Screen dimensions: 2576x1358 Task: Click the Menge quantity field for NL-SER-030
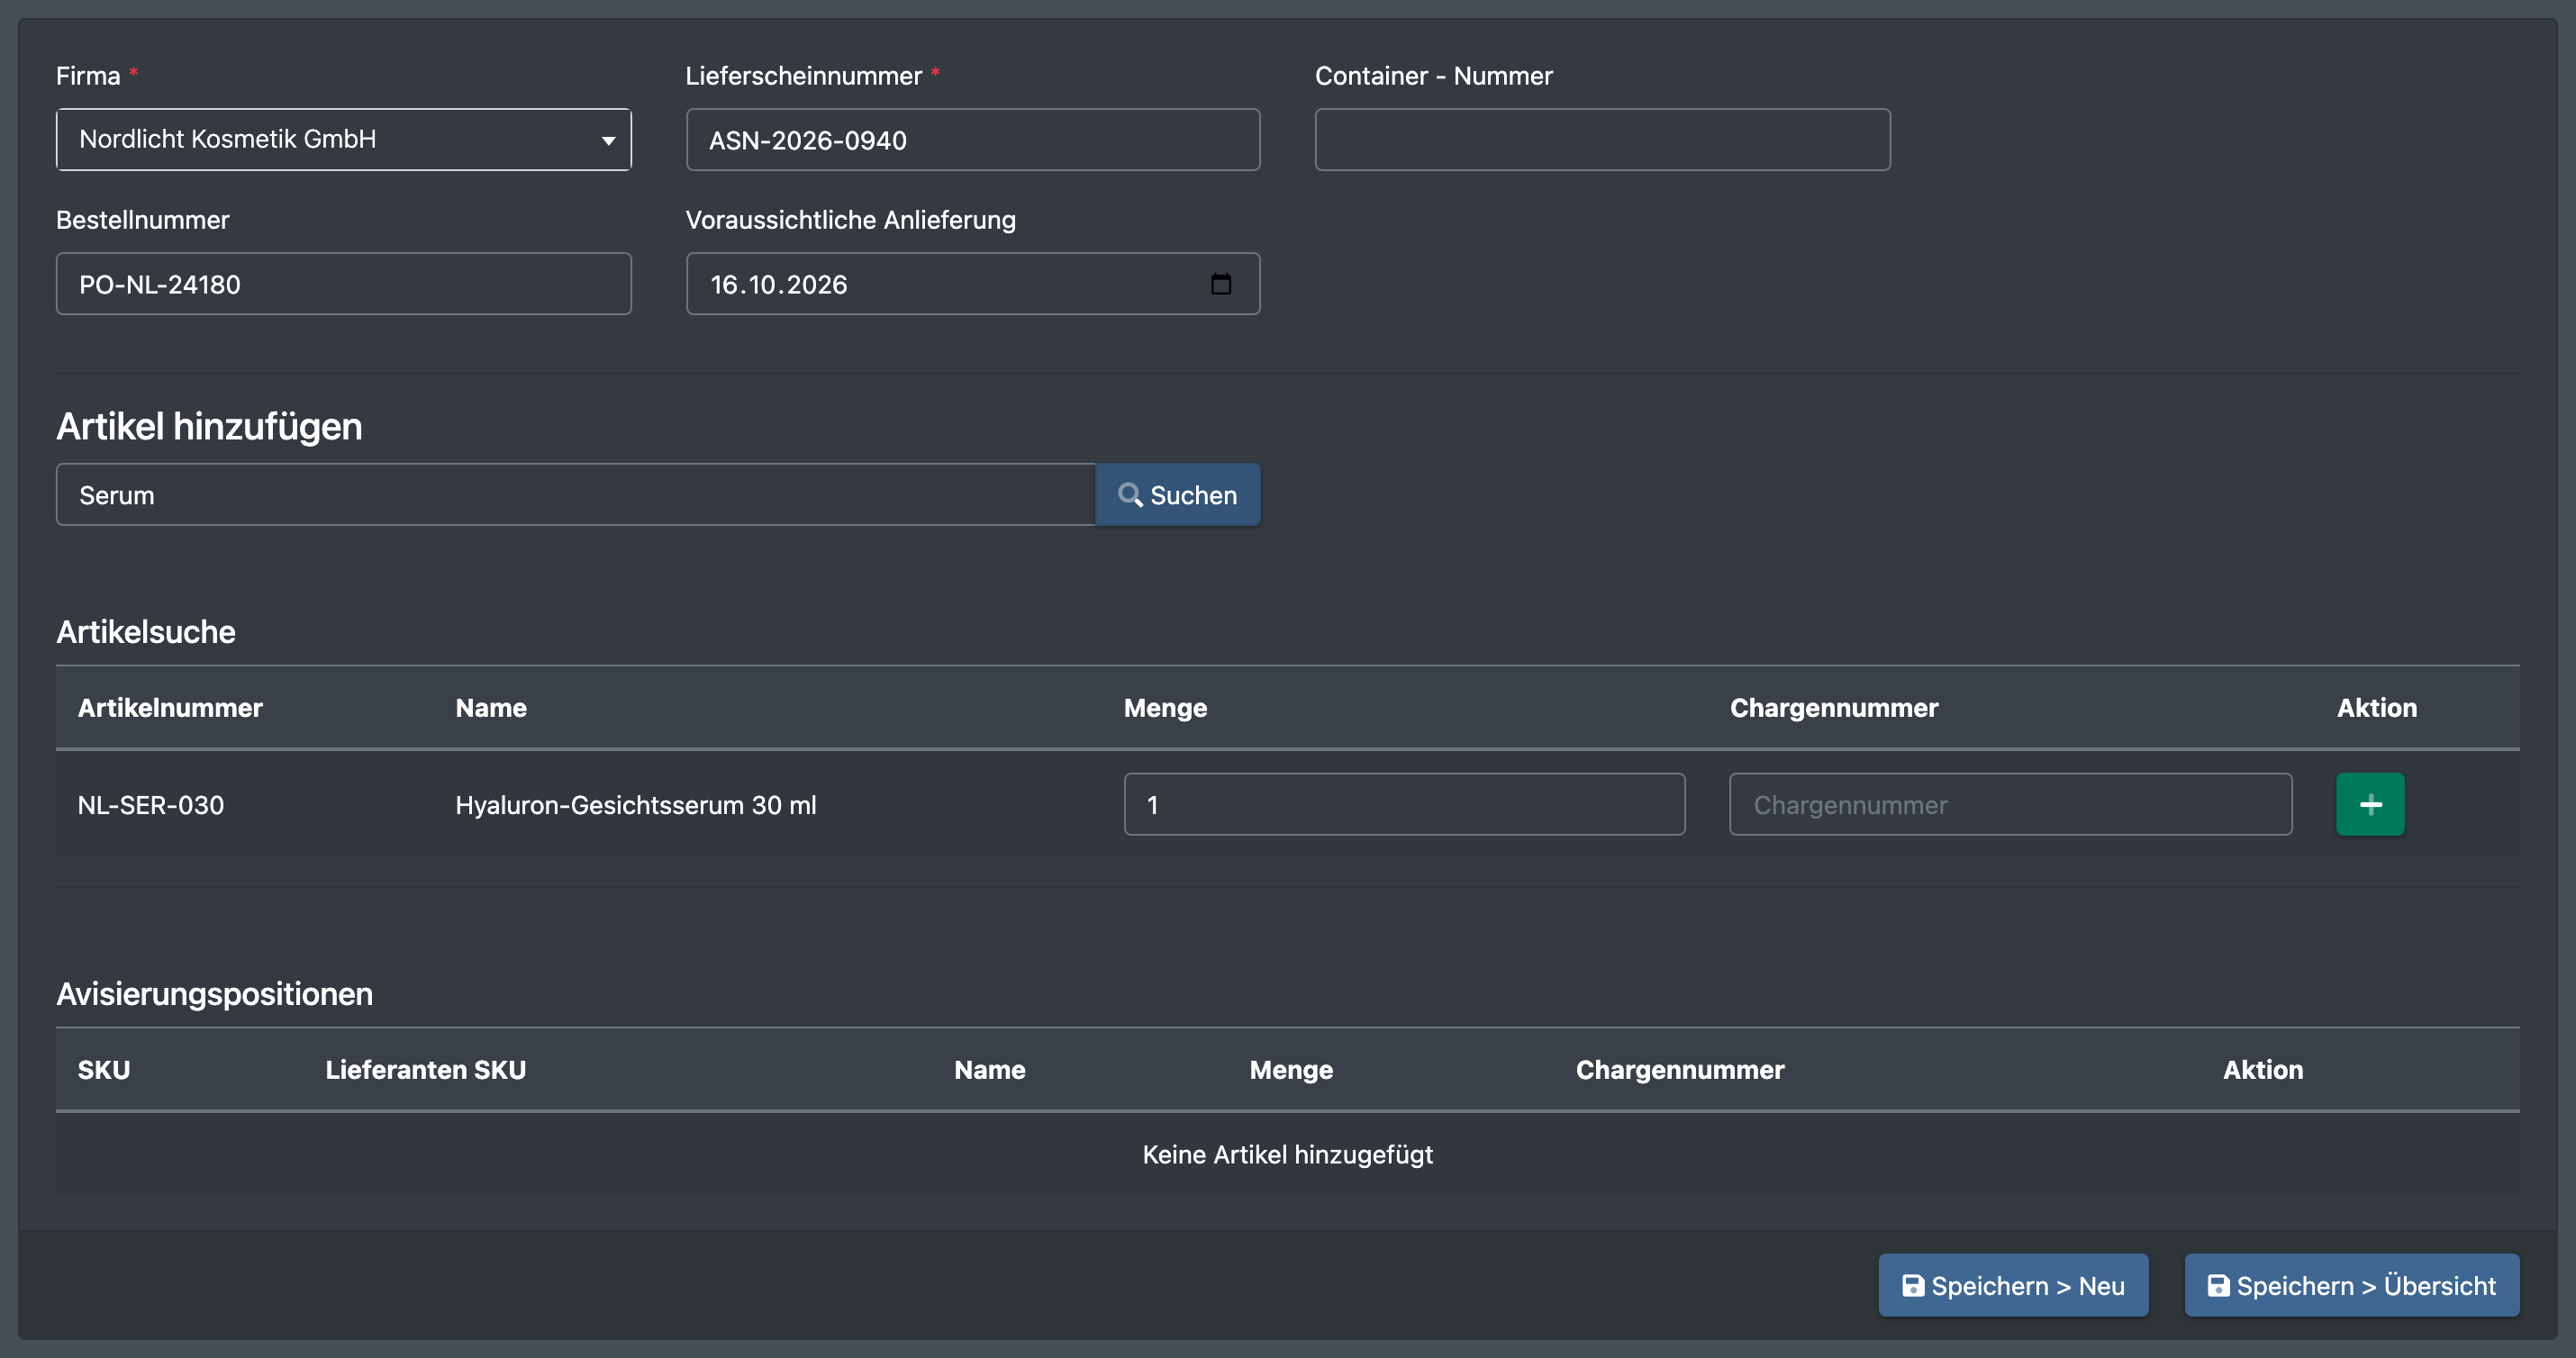click(1404, 804)
